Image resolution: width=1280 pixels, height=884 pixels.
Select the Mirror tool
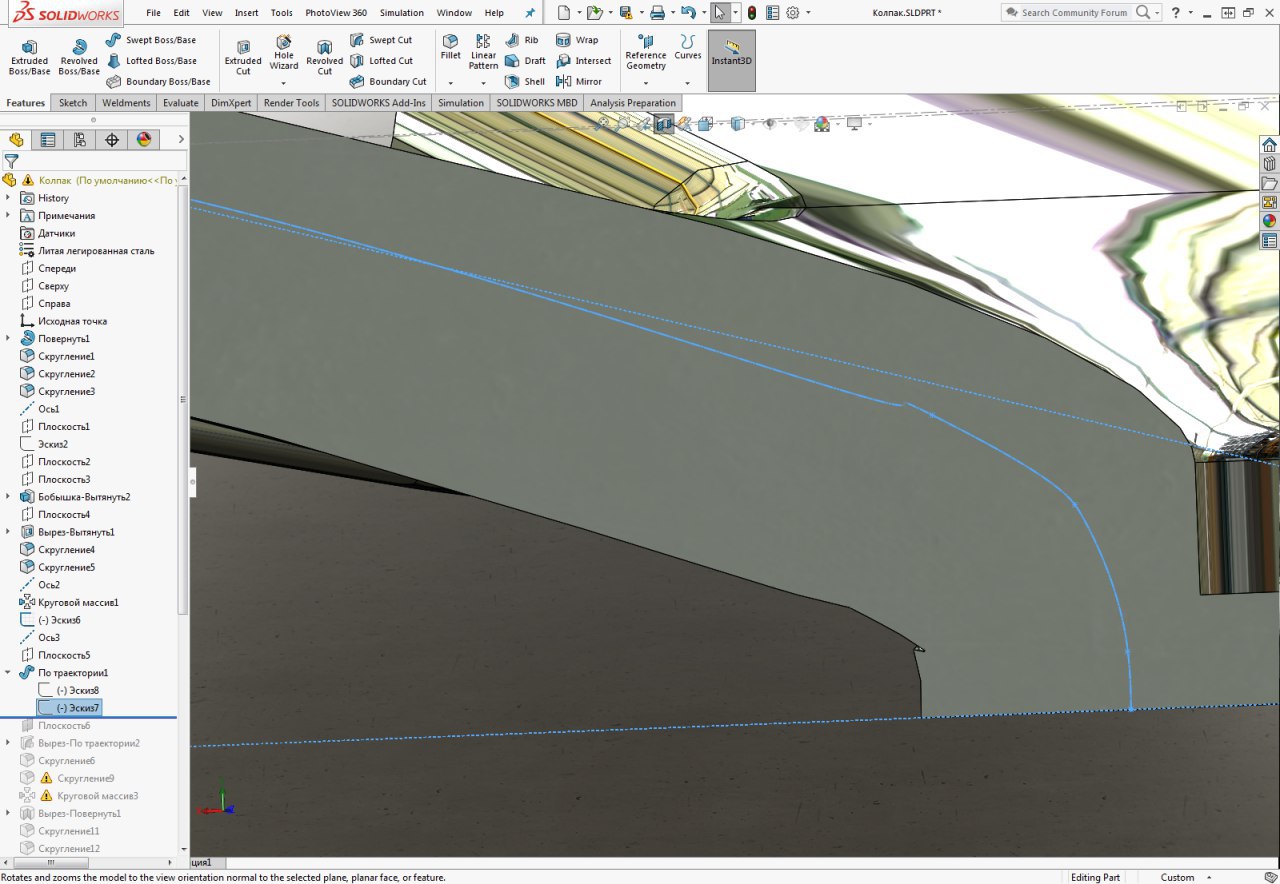click(x=579, y=82)
